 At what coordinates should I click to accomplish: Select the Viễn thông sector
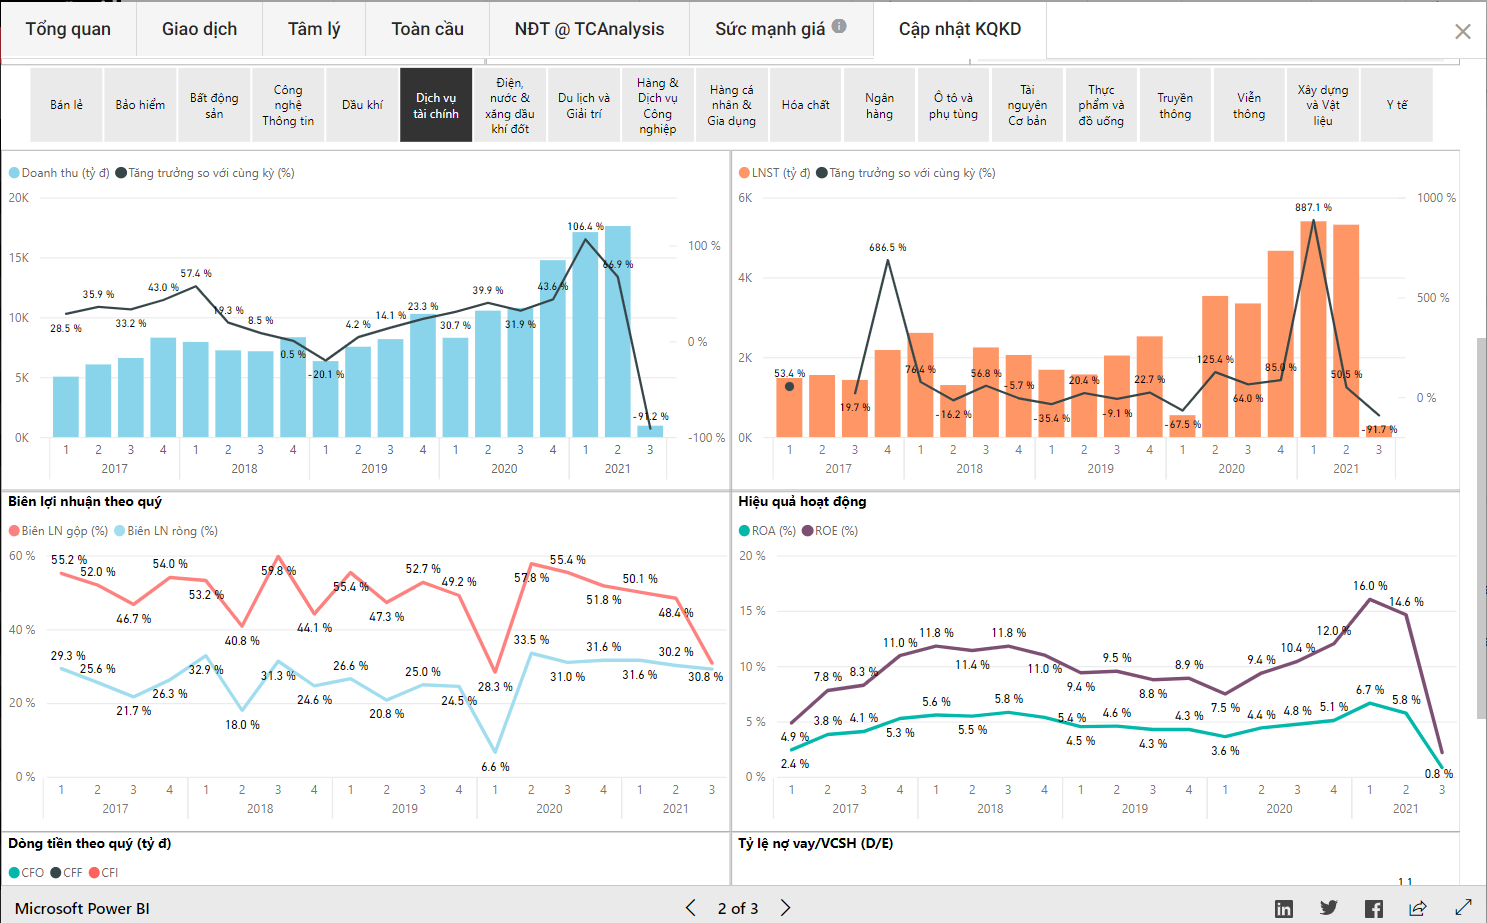click(x=1250, y=105)
